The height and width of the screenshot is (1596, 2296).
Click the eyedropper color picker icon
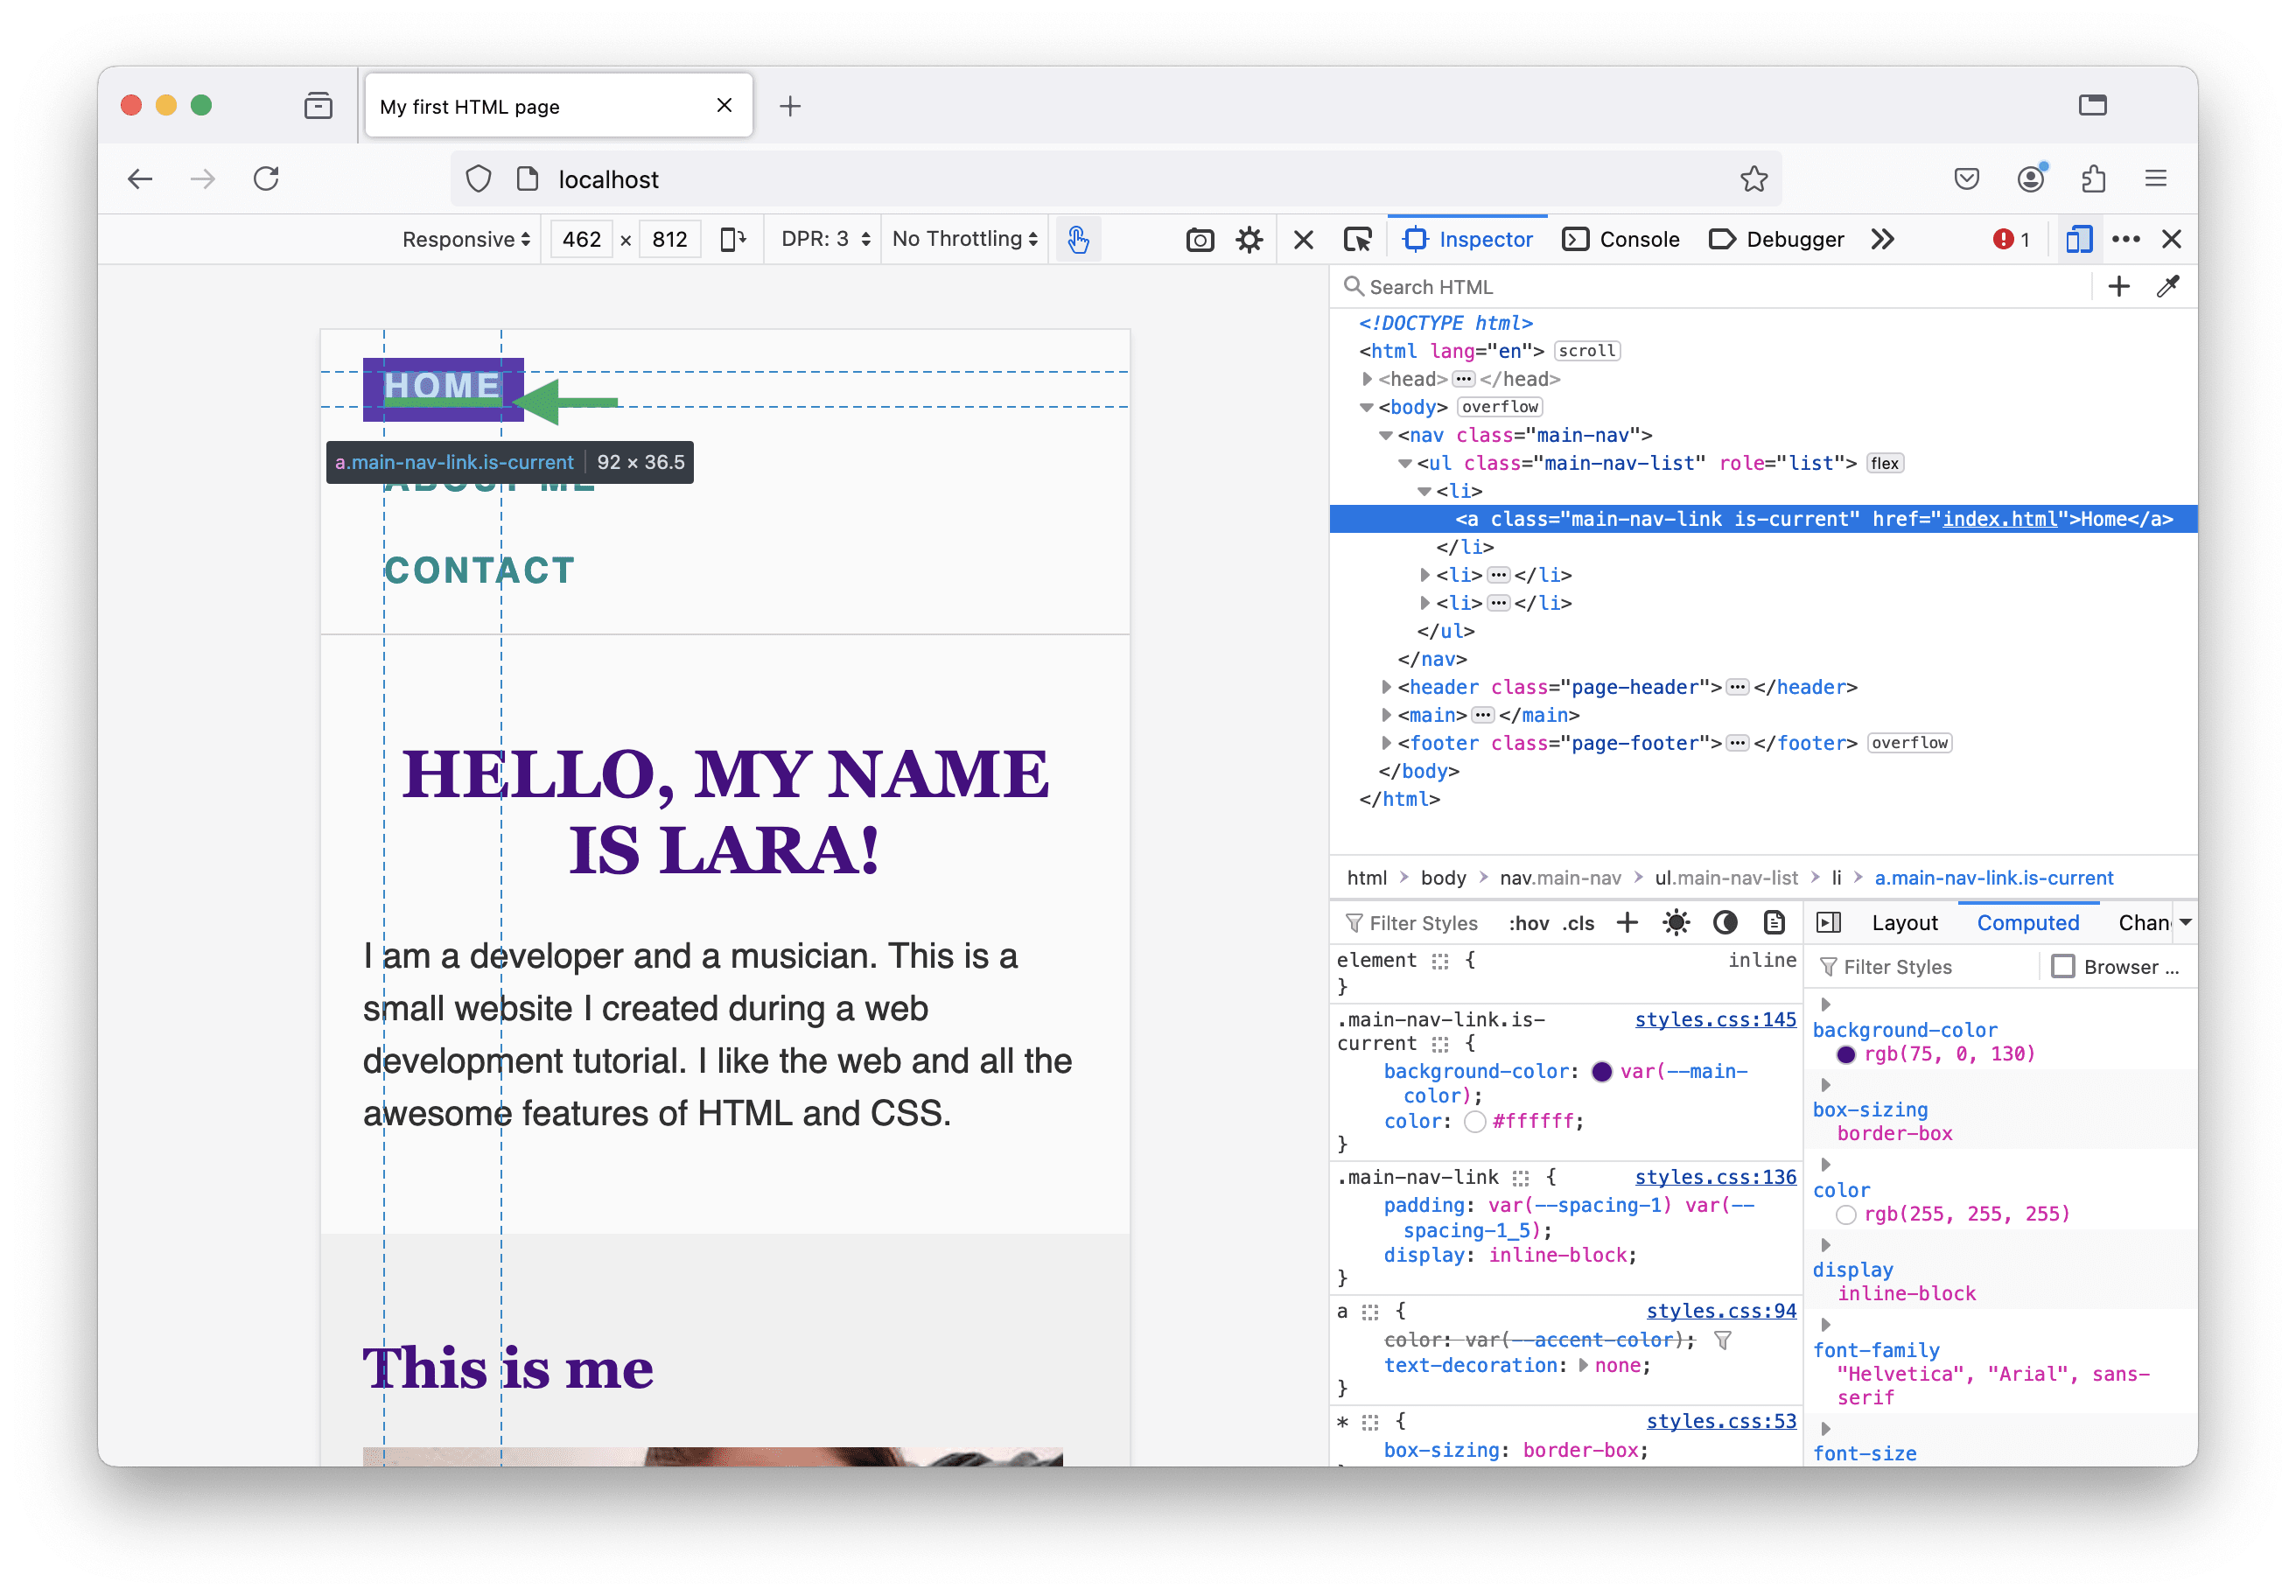[2167, 287]
